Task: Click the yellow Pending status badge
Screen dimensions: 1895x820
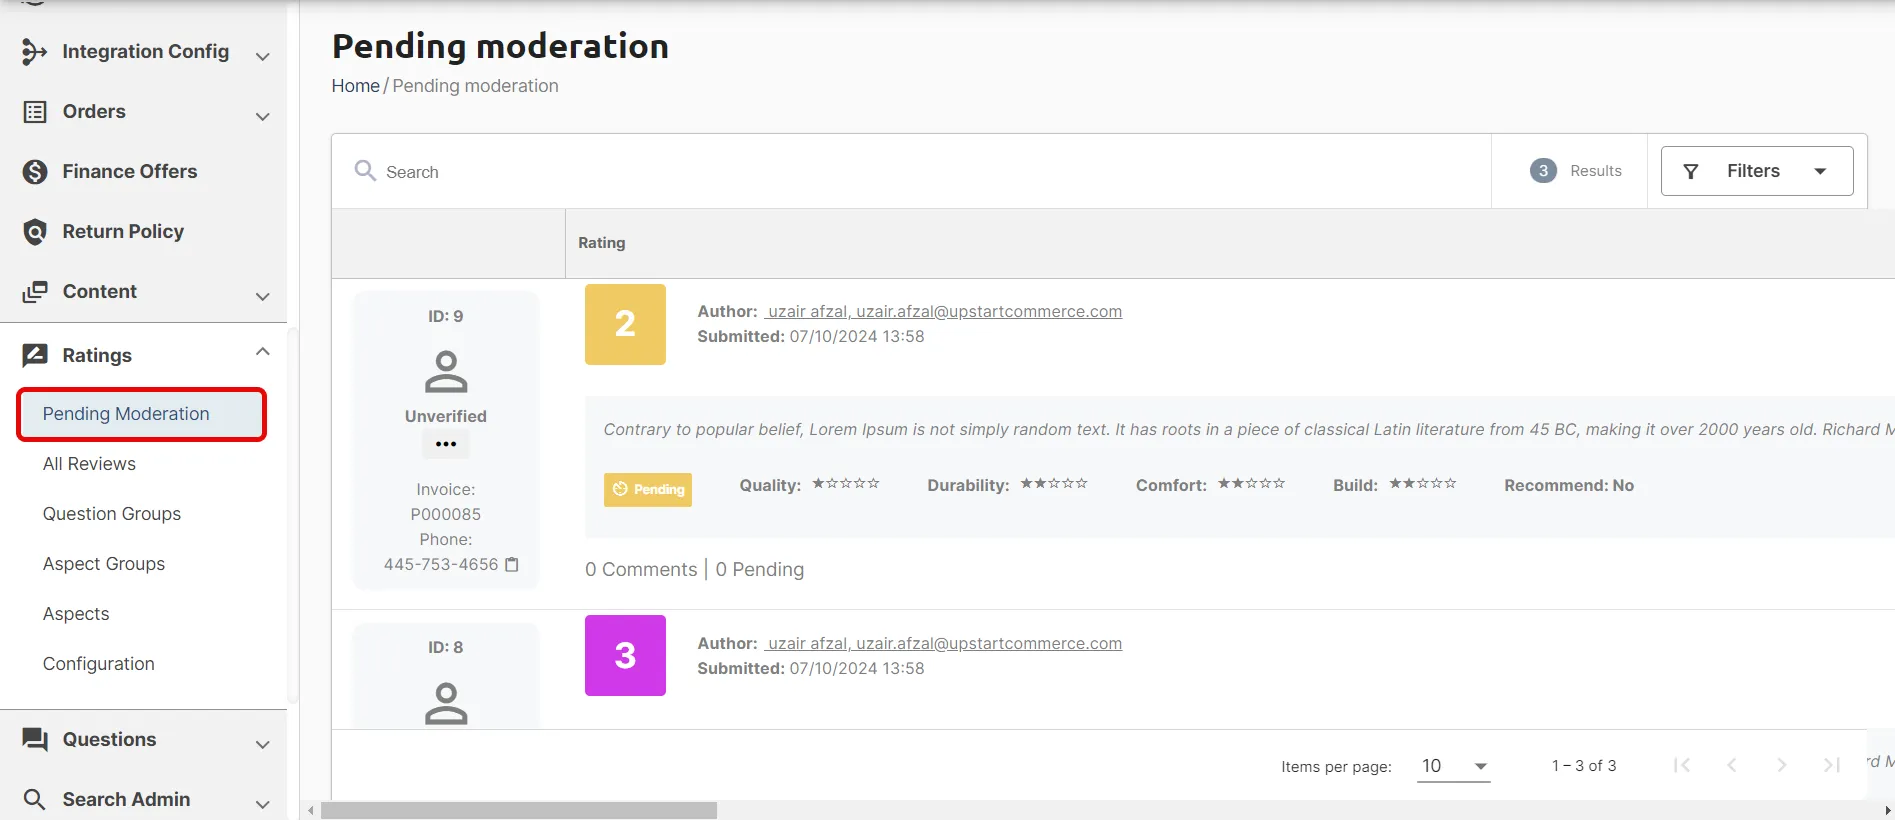Action: pos(648,489)
